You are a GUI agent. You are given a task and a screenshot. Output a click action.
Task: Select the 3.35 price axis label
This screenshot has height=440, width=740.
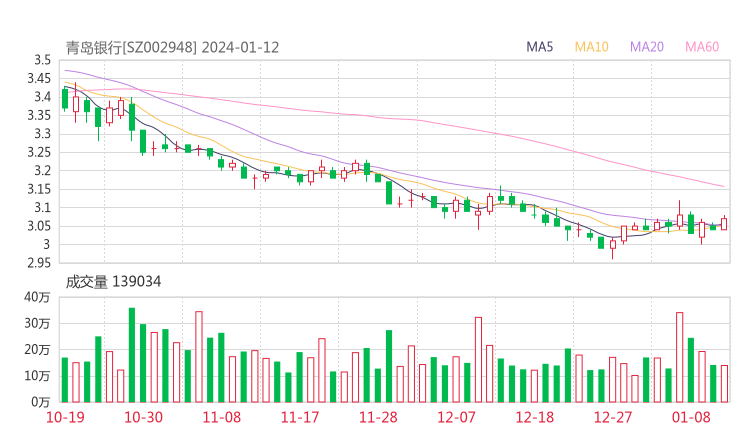(x=39, y=115)
